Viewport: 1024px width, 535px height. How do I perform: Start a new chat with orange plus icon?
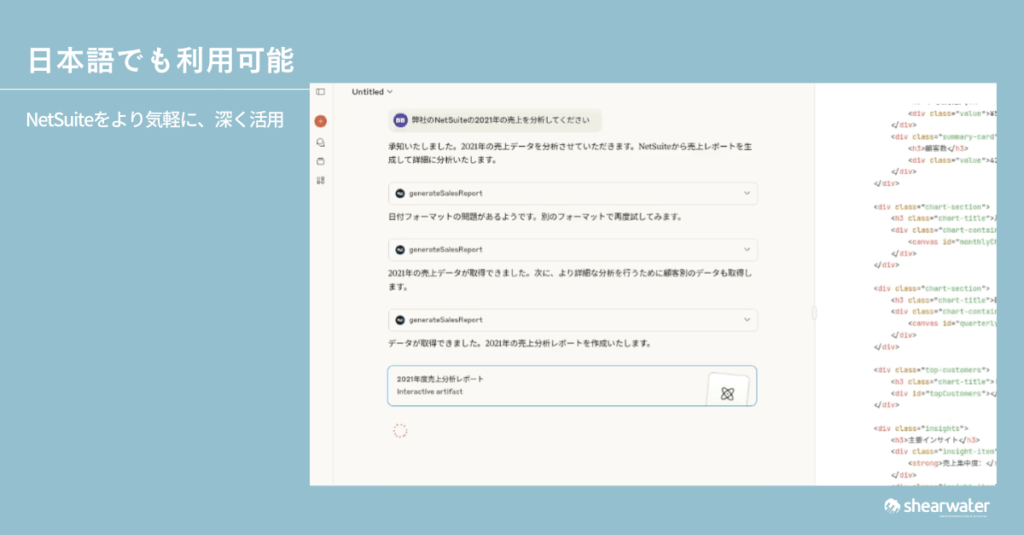click(x=321, y=121)
